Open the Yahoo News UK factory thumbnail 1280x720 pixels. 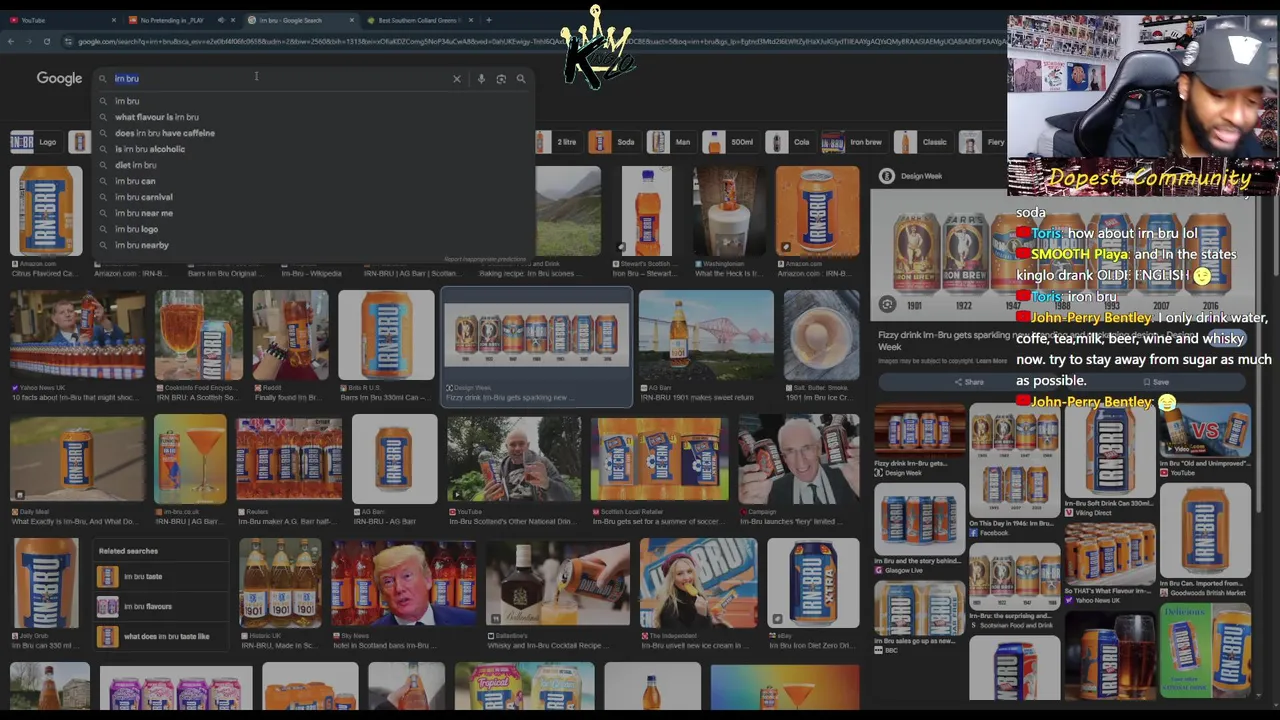(77, 336)
